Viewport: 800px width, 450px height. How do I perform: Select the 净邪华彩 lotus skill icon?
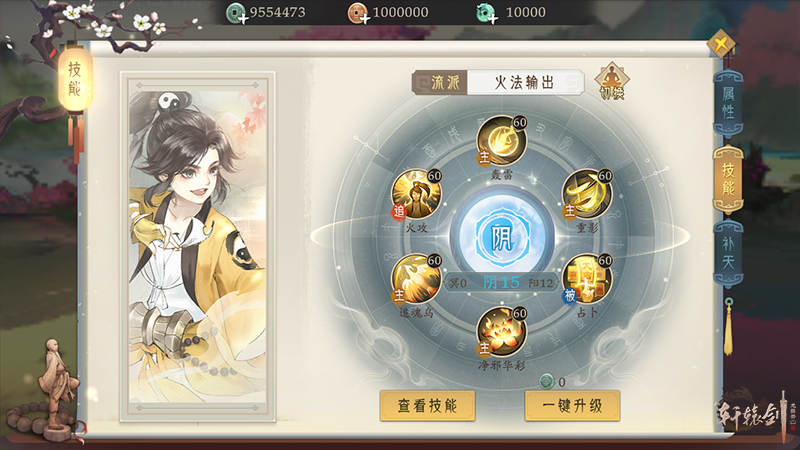click(502, 332)
